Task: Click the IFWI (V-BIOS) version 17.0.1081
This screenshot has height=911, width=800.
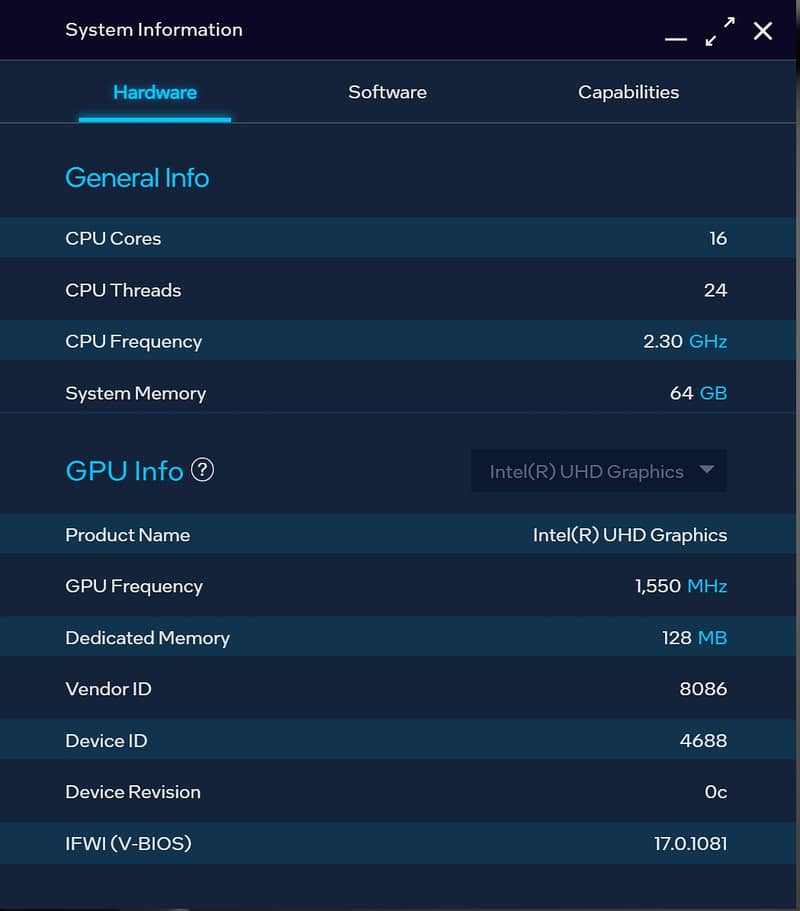Action: click(x=690, y=844)
